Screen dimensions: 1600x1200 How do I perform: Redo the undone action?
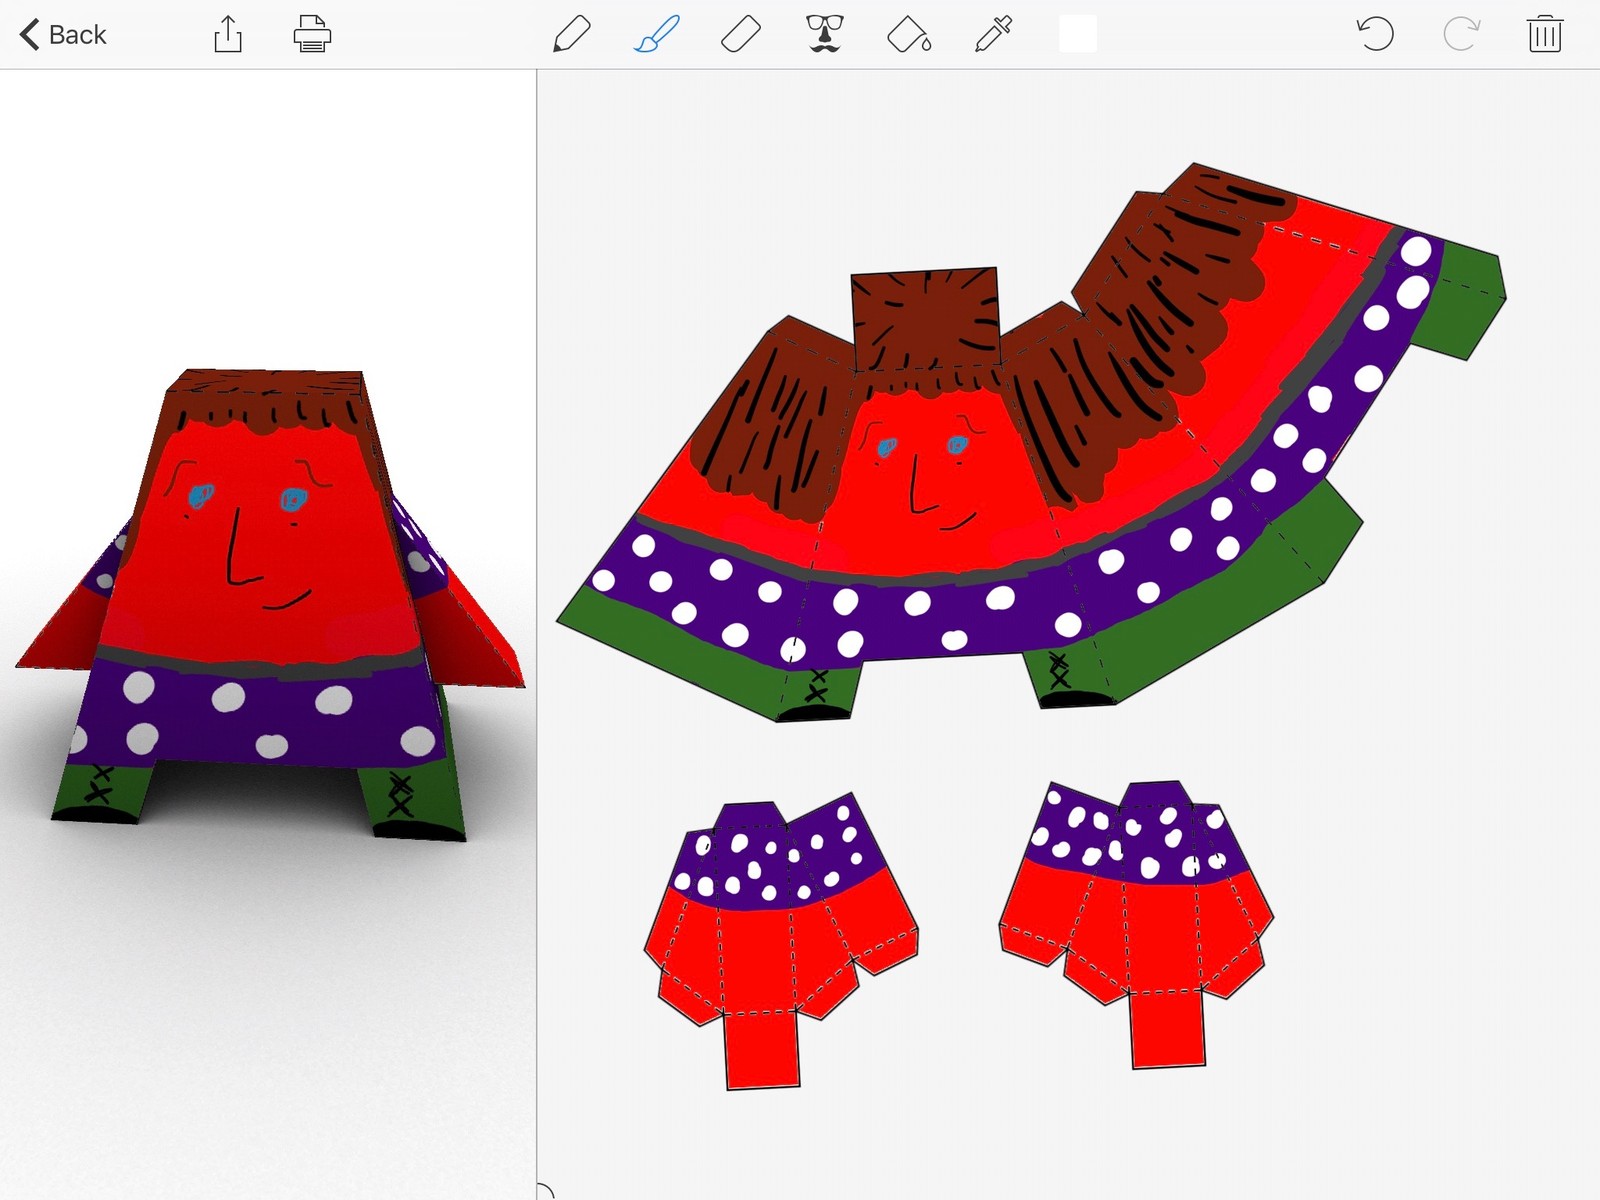click(x=1460, y=34)
